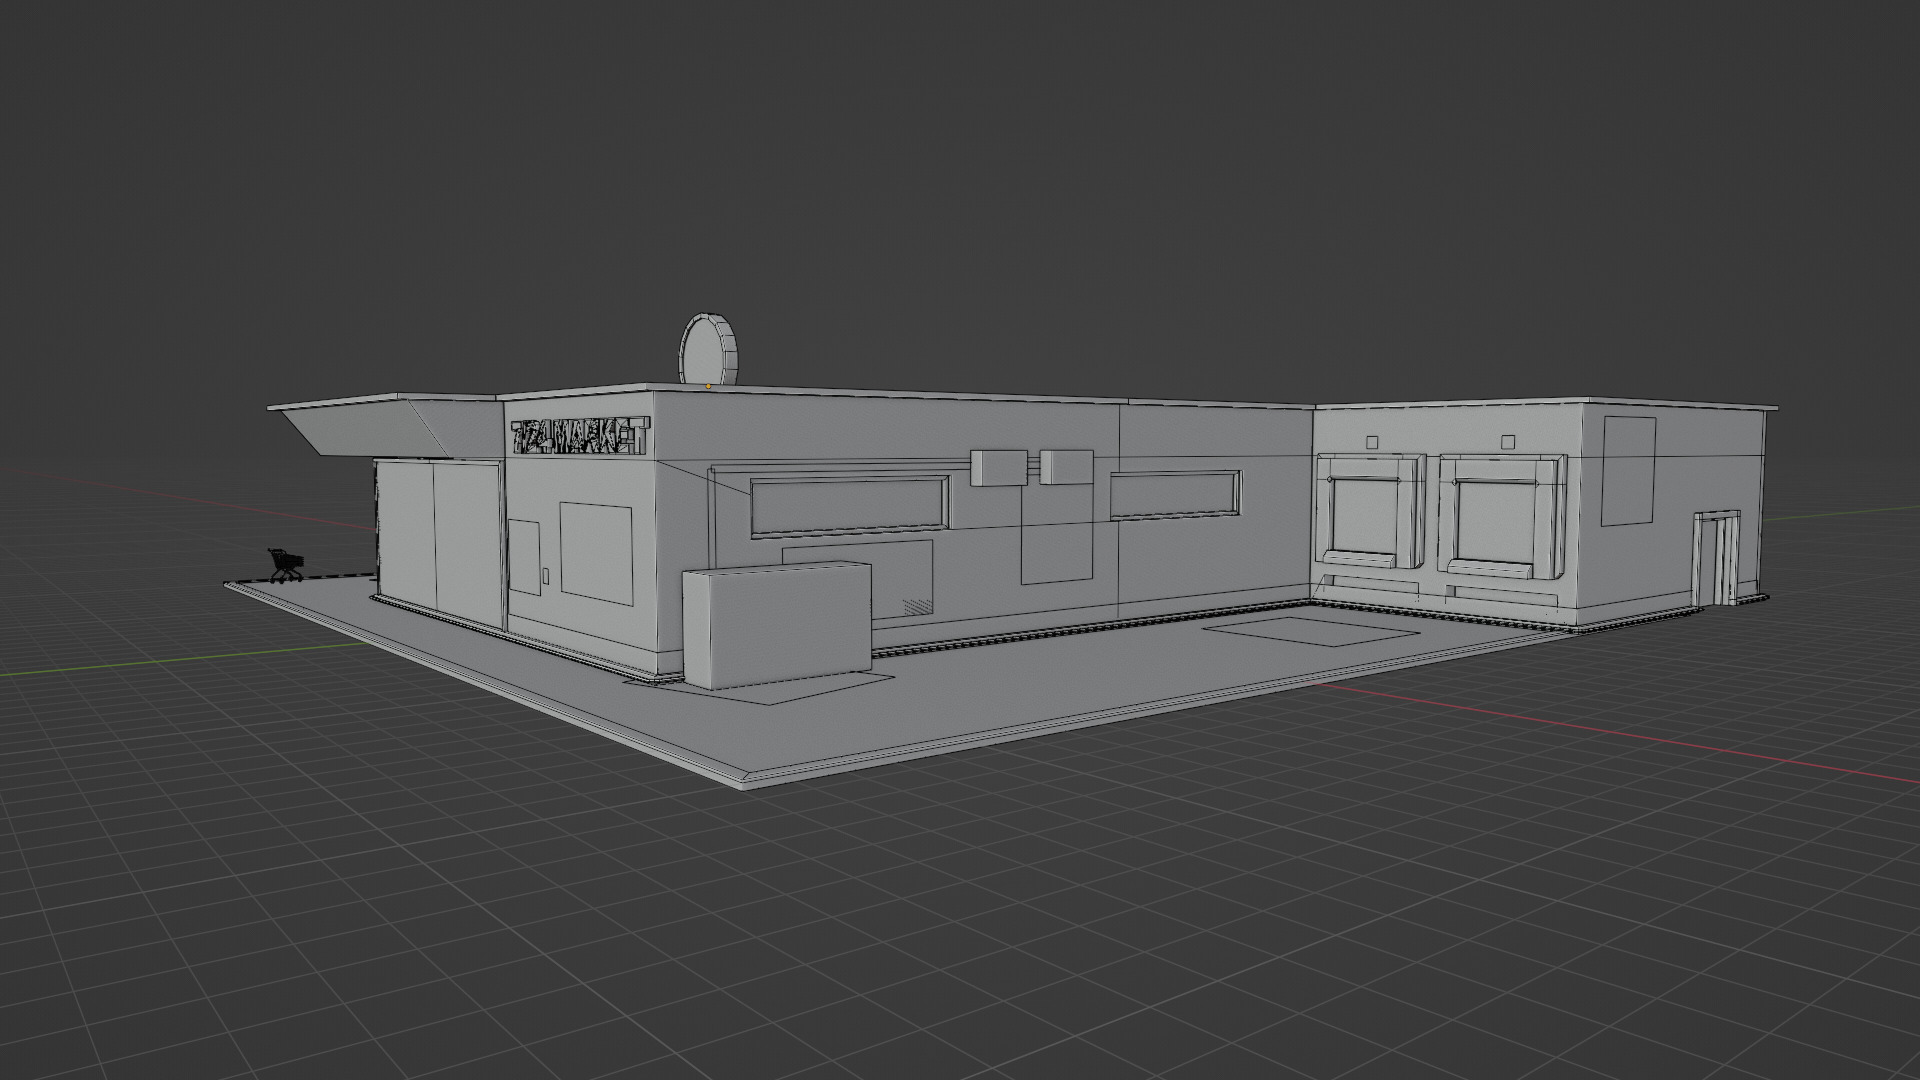
Task: Select the round sign on the roof
Action: pyautogui.click(x=709, y=348)
